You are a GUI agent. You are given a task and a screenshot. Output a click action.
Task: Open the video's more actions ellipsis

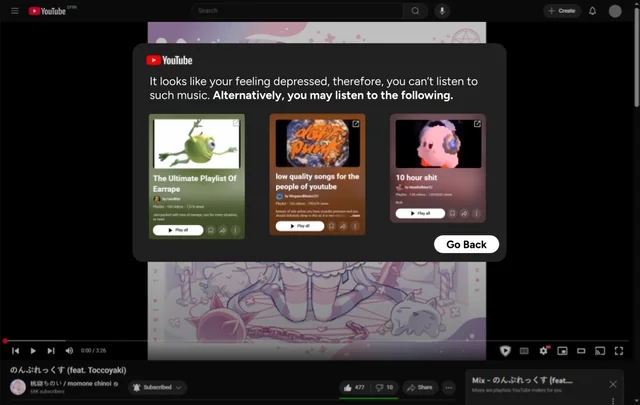pyautogui.click(x=449, y=387)
